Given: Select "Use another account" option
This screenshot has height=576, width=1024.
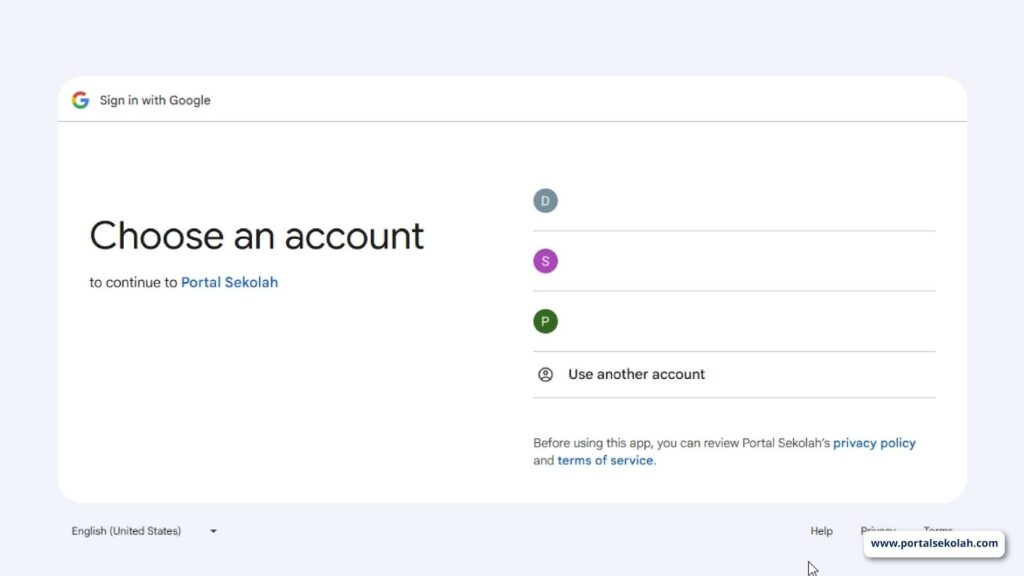Looking at the screenshot, I should (636, 375).
